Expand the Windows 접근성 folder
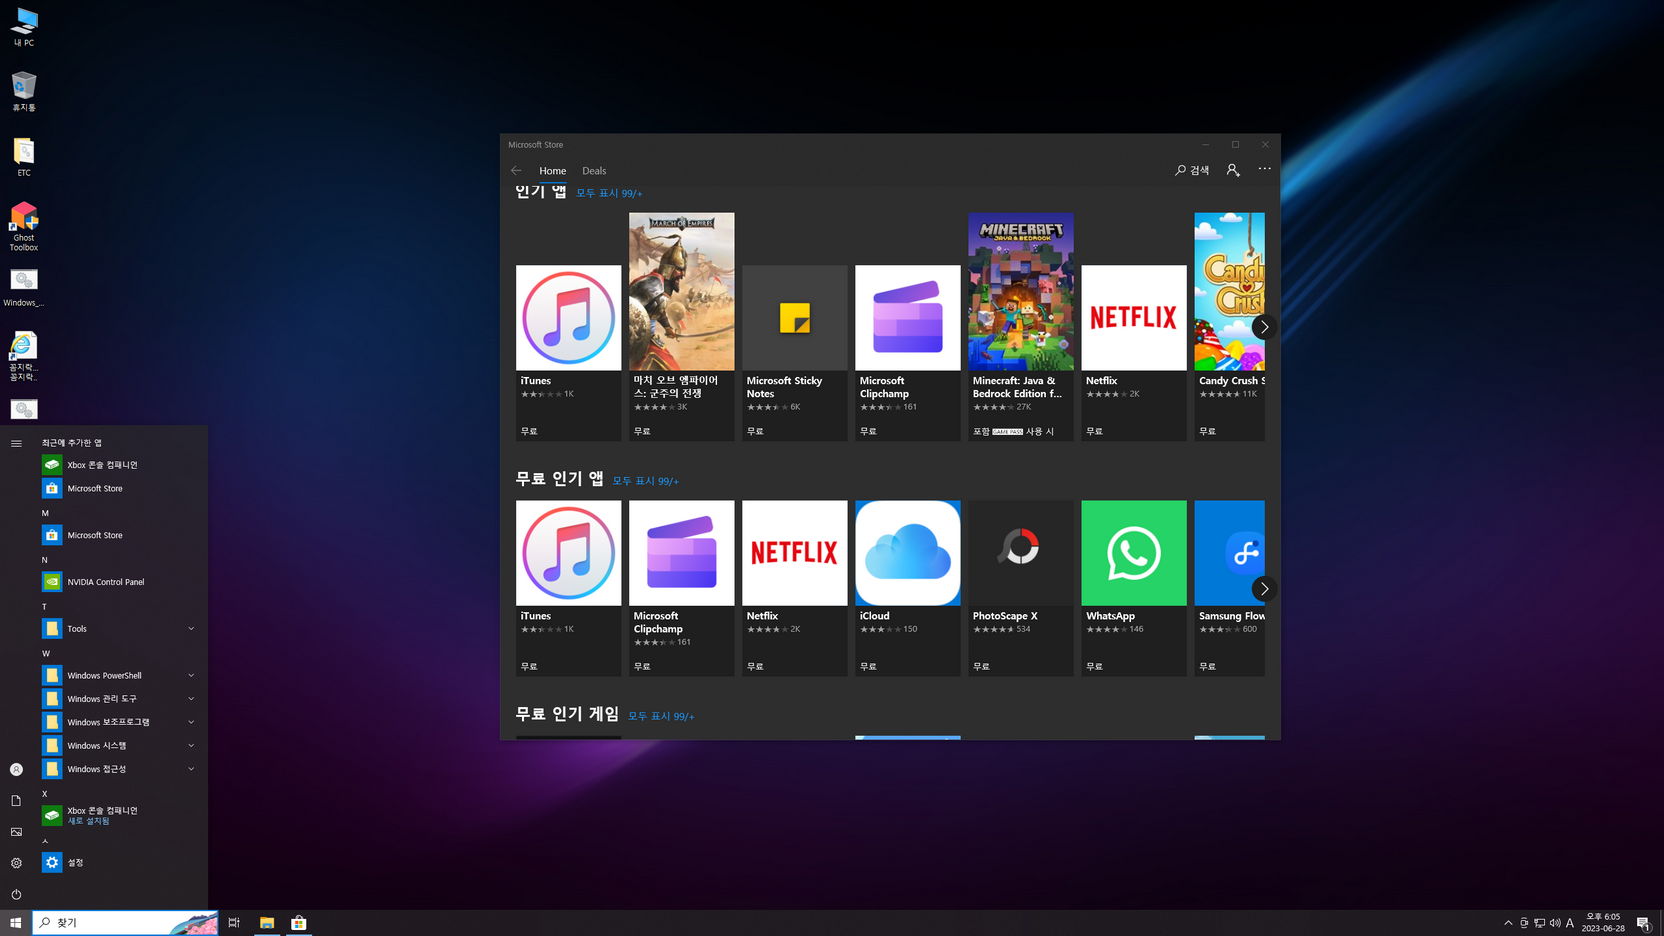The image size is (1664, 936). coord(120,769)
